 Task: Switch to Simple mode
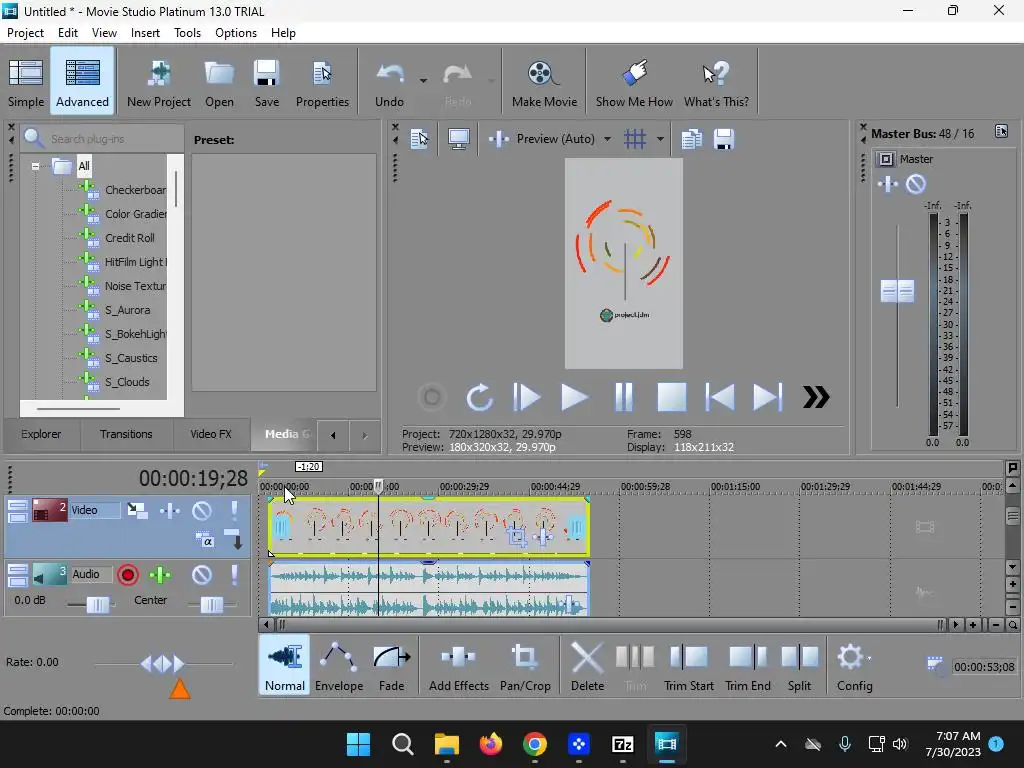[26, 83]
